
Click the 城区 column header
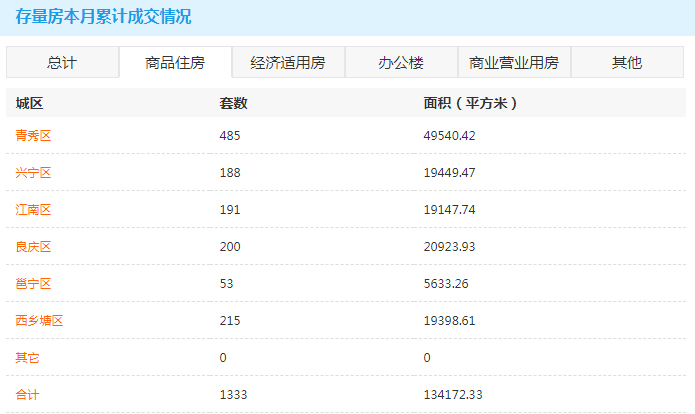29,103
